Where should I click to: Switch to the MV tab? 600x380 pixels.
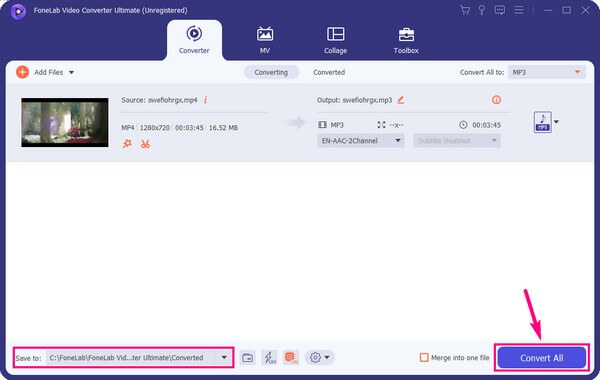click(265, 40)
